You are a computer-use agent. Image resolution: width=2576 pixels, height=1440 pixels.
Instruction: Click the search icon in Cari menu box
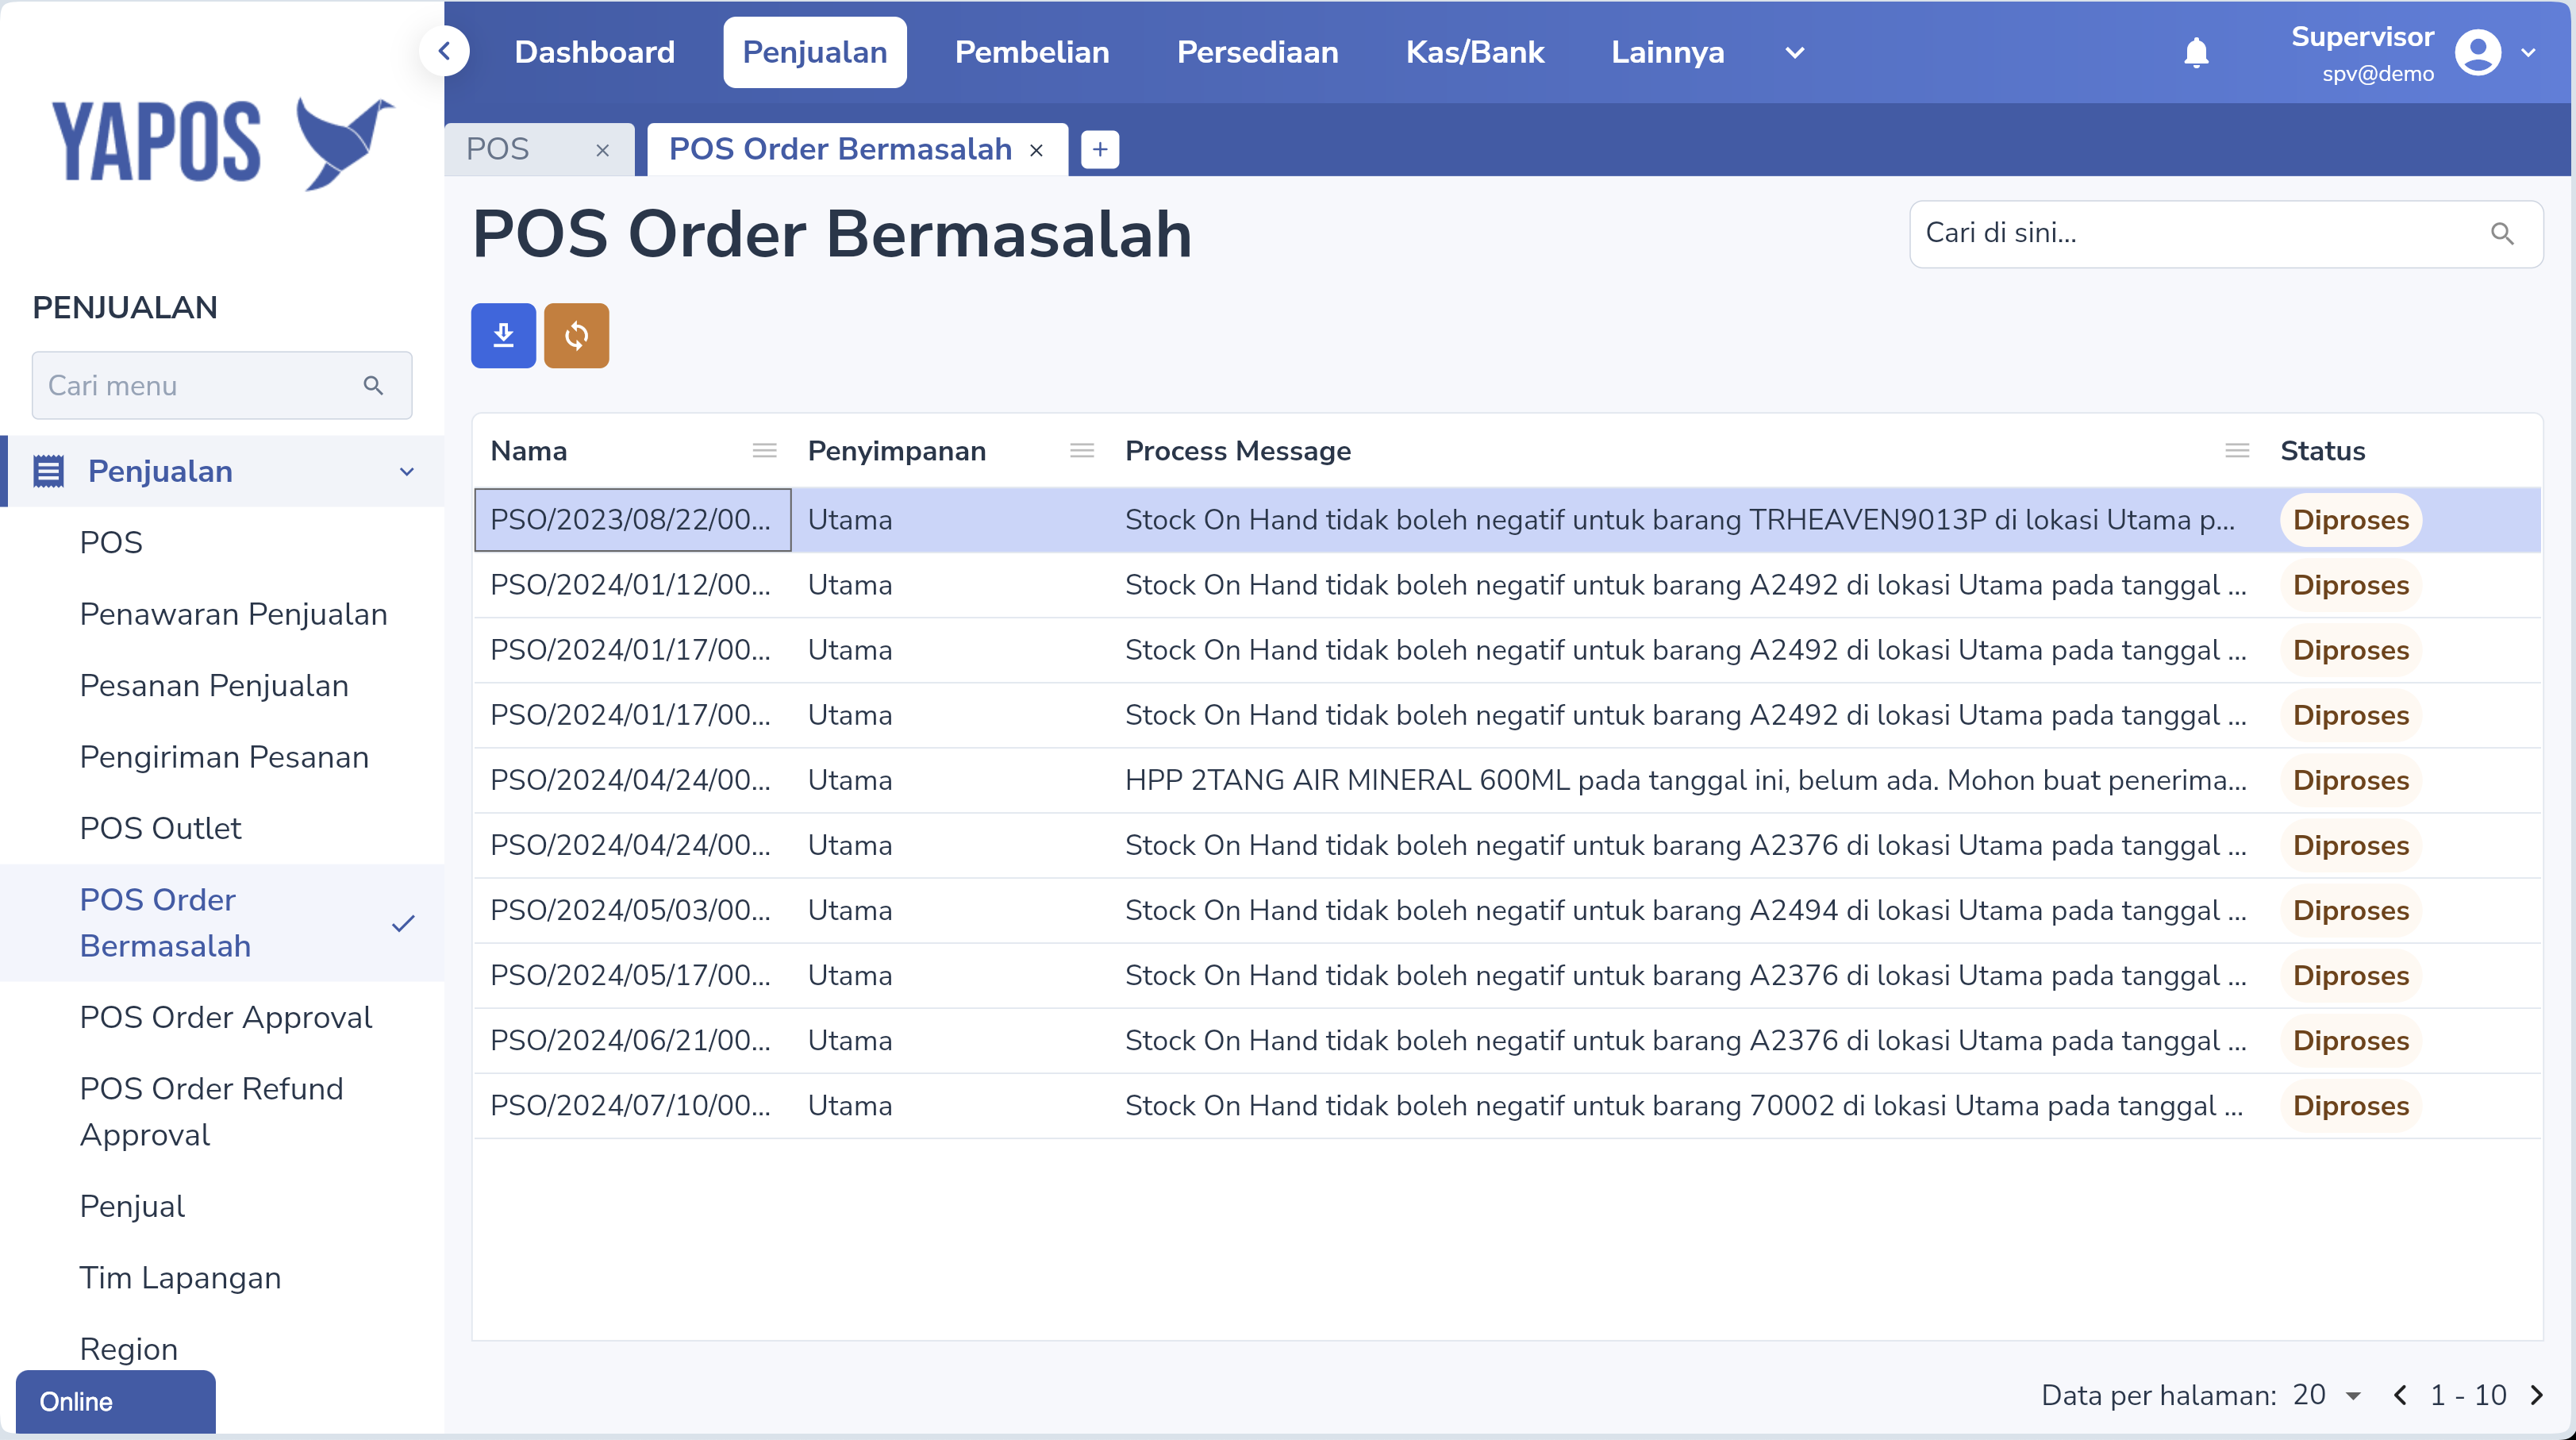coord(373,385)
